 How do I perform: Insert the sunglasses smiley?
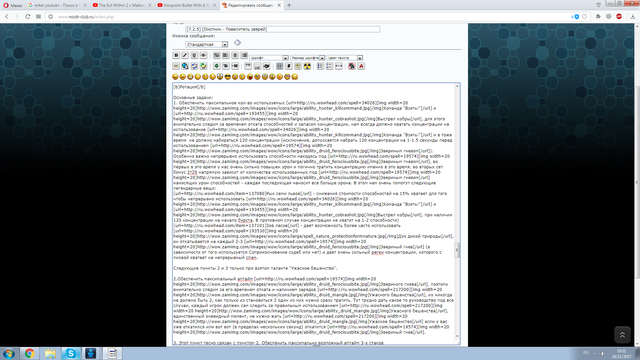(x=227, y=76)
